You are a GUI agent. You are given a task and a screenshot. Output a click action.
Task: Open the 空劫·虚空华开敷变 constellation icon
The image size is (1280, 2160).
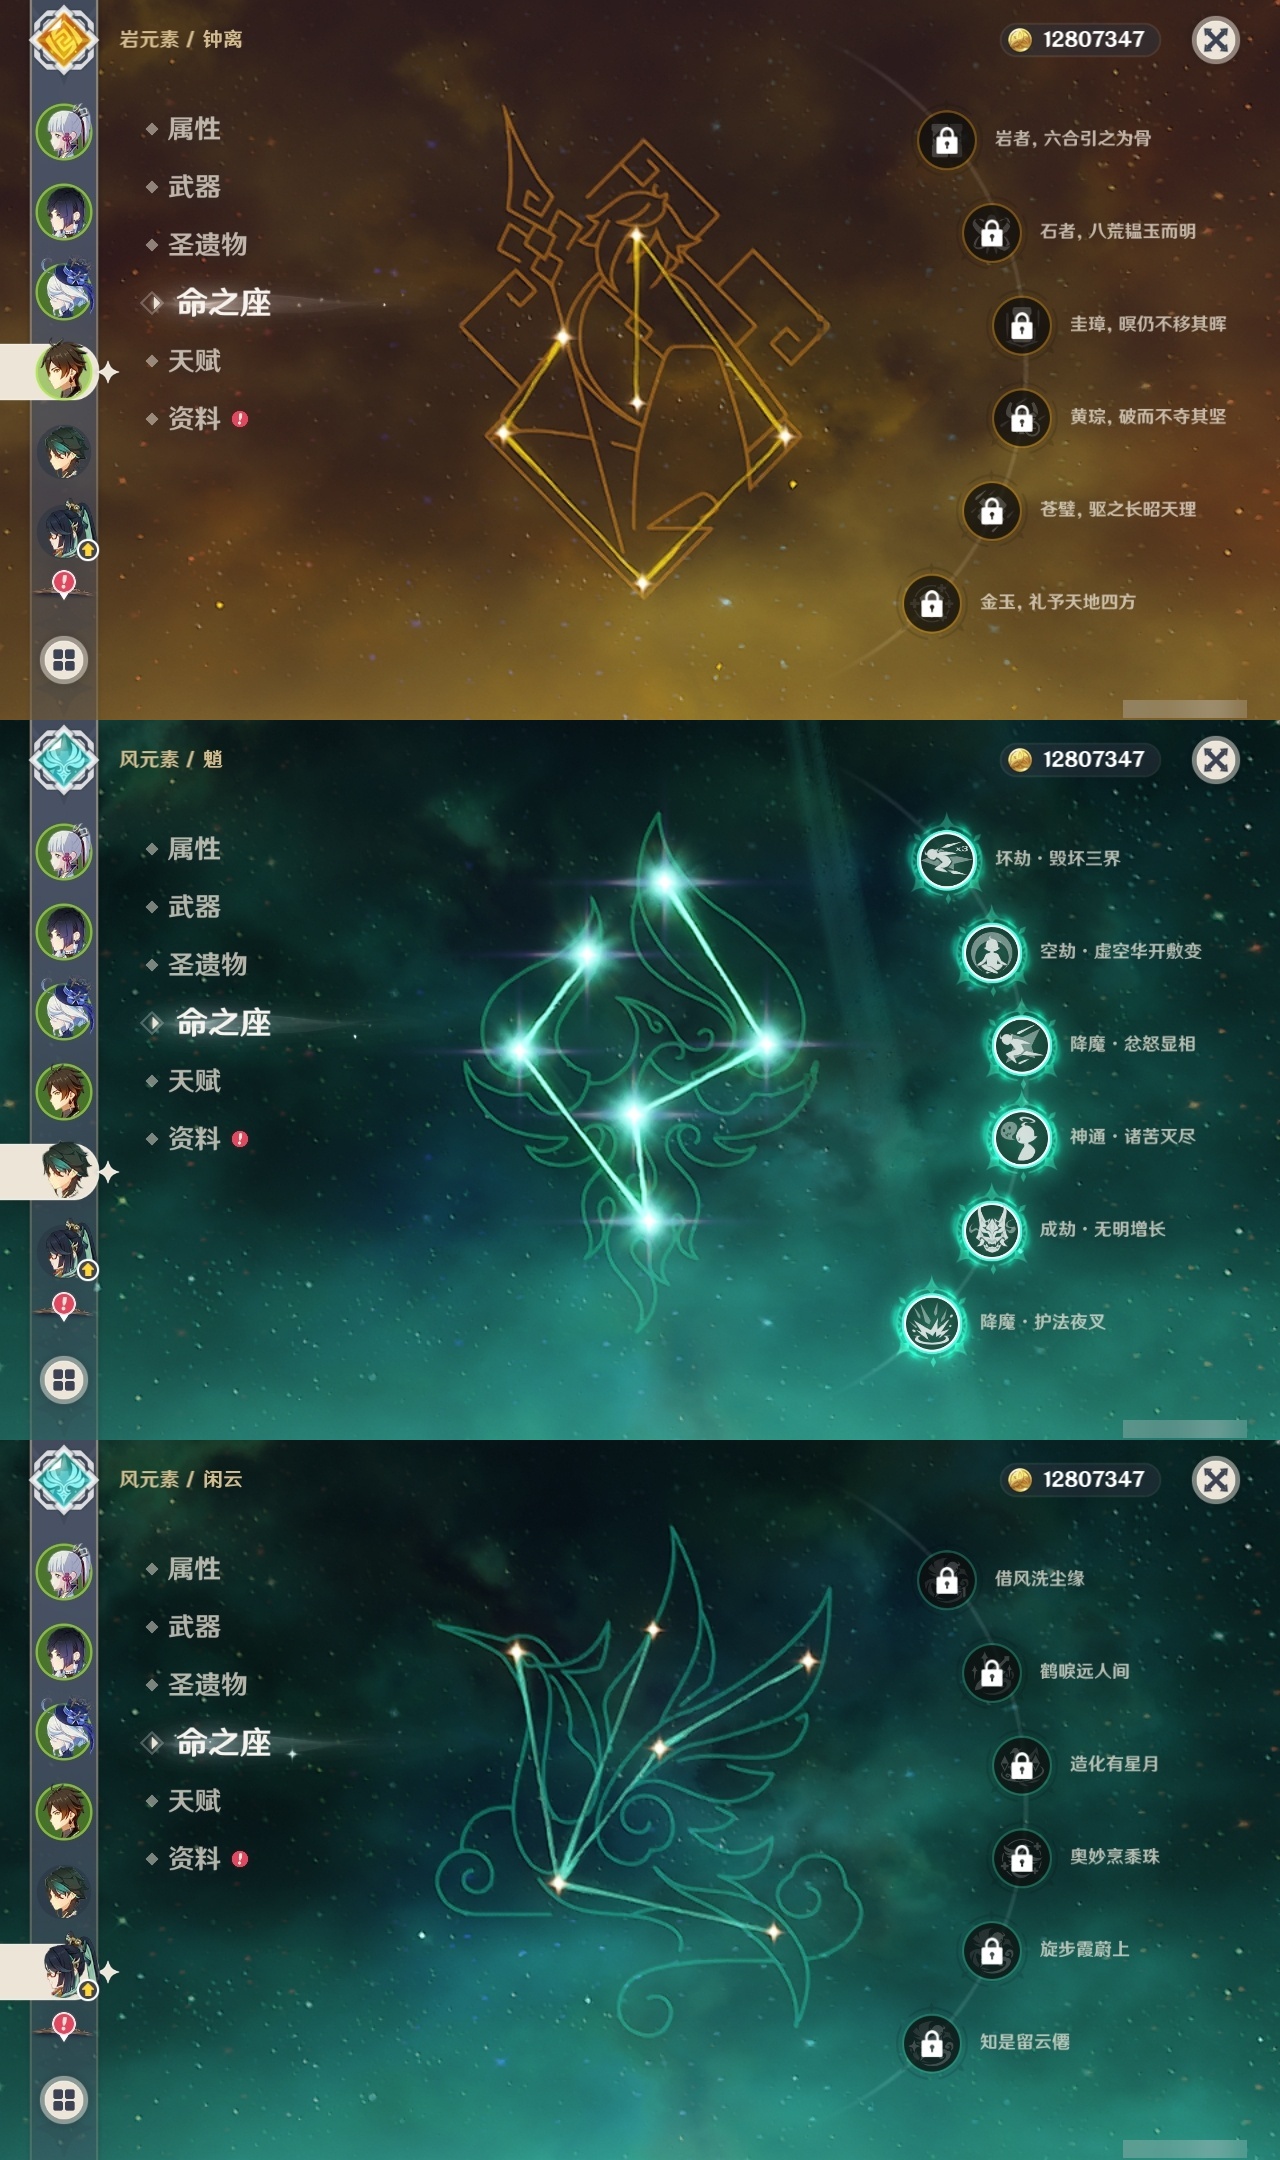tap(991, 952)
